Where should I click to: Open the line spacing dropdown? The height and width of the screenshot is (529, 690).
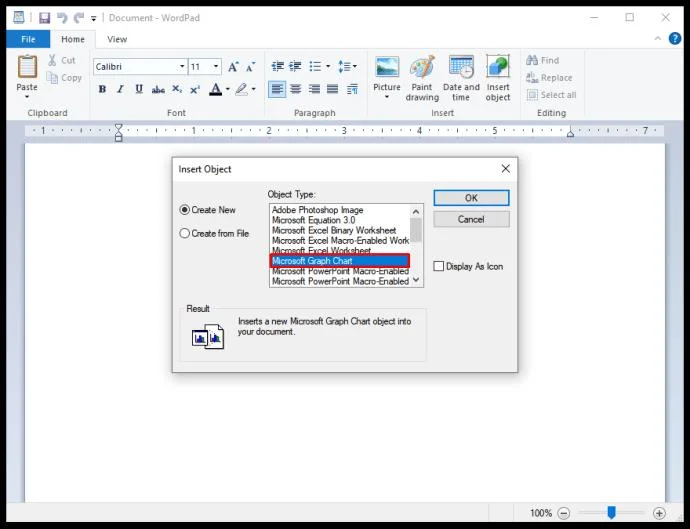point(347,66)
